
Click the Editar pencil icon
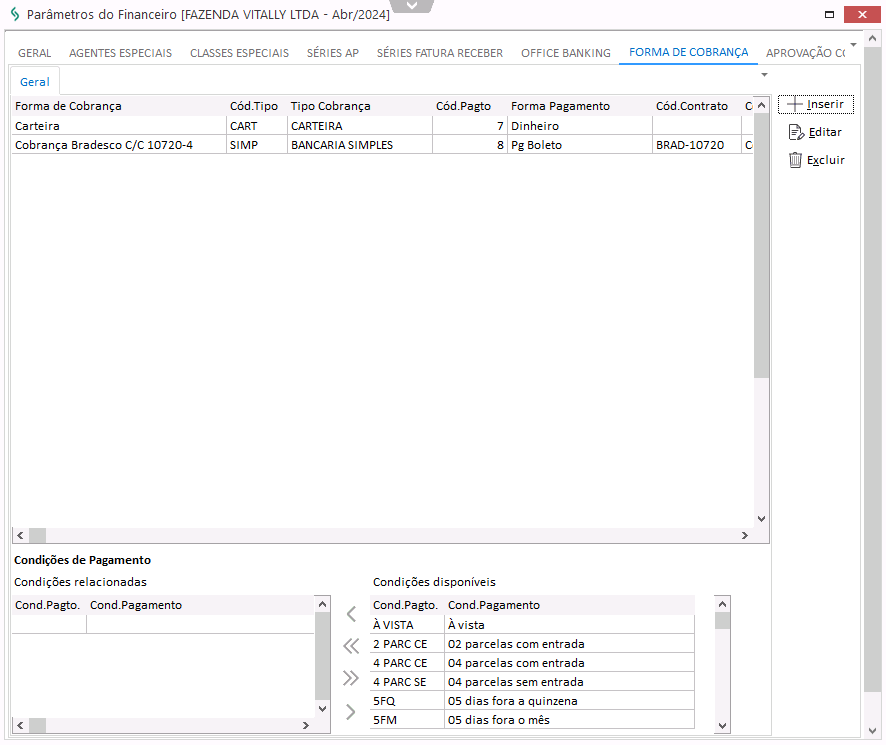tap(796, 132)
